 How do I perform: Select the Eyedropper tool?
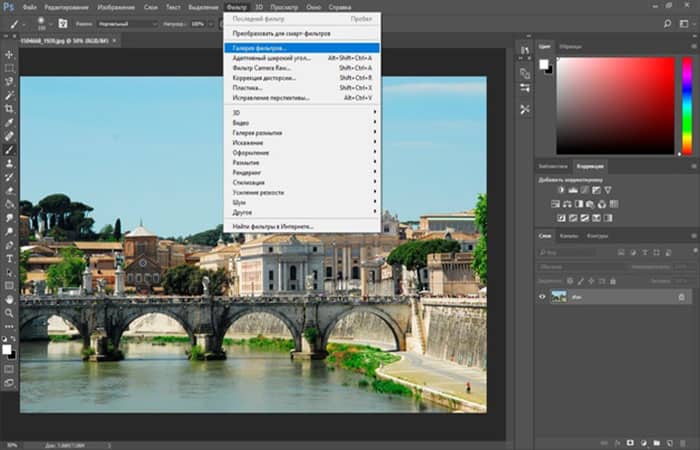[9, 122]
